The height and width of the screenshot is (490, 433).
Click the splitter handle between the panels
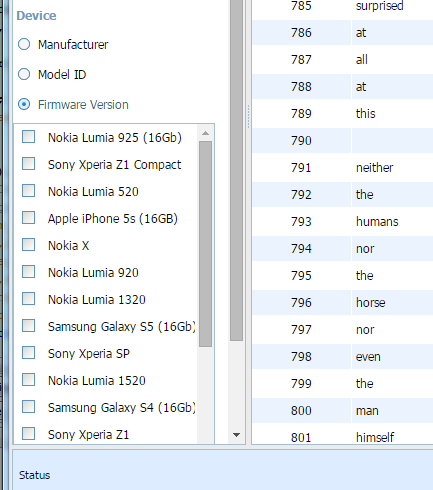click(x=248, y=117)
